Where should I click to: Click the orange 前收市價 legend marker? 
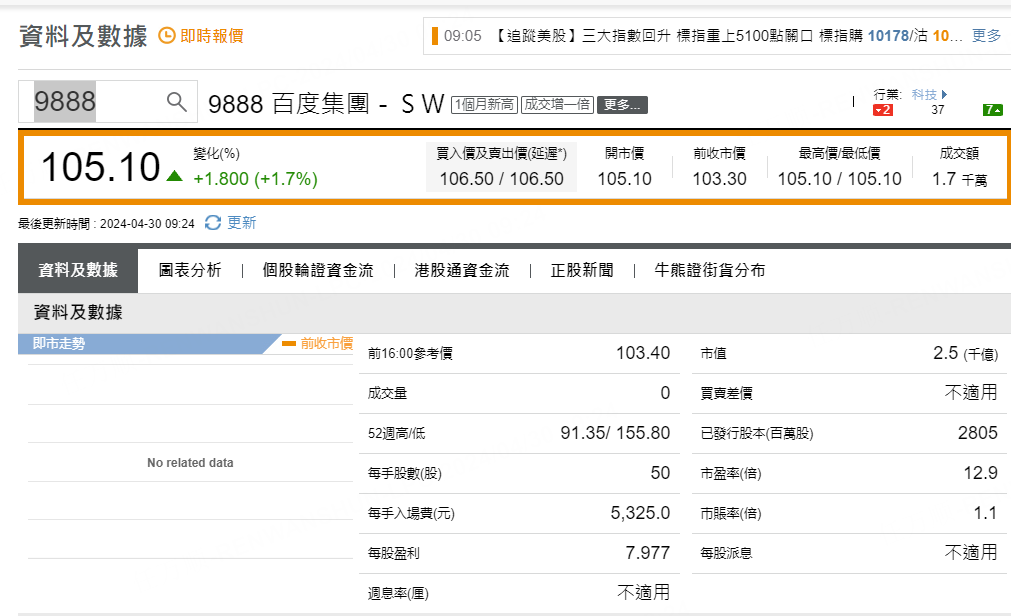tap(289, 344)
